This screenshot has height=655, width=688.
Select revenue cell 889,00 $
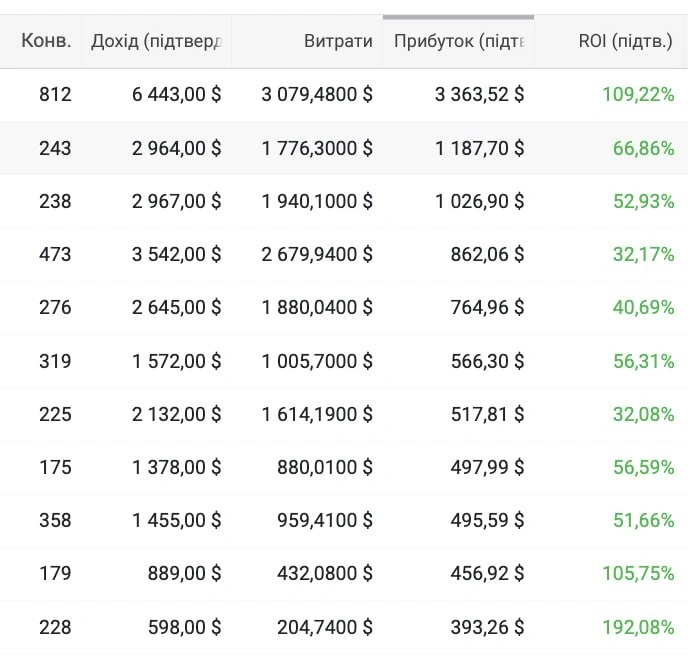[184, 573]
